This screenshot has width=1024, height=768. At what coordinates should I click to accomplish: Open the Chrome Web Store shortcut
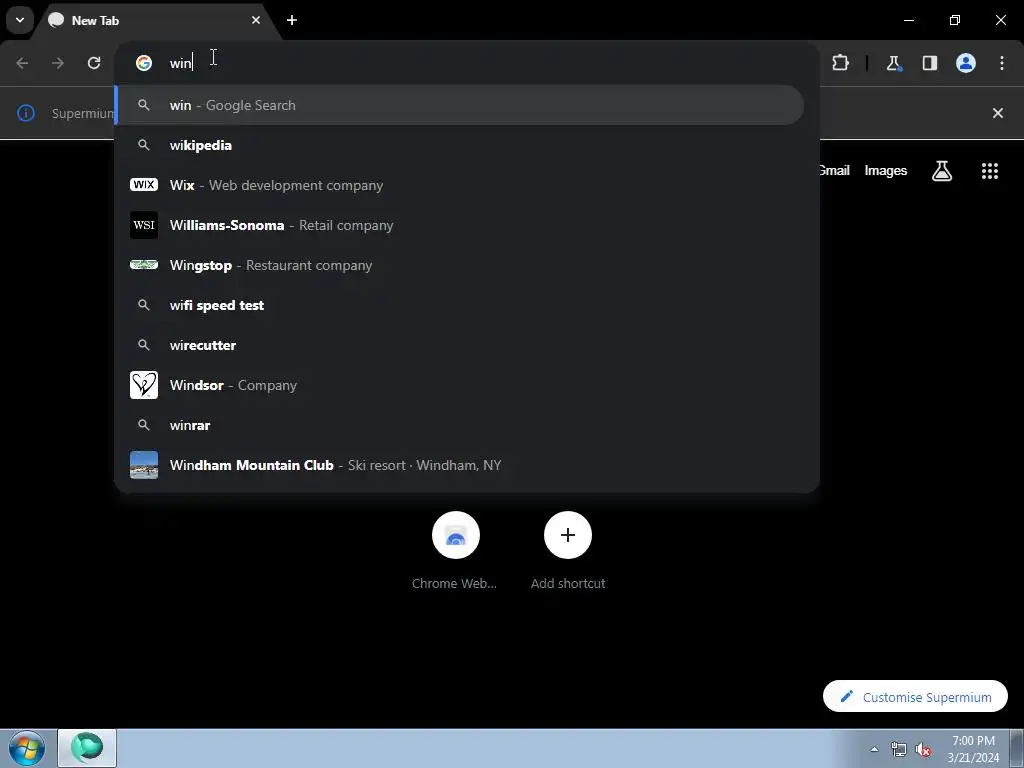pos(455,551)
